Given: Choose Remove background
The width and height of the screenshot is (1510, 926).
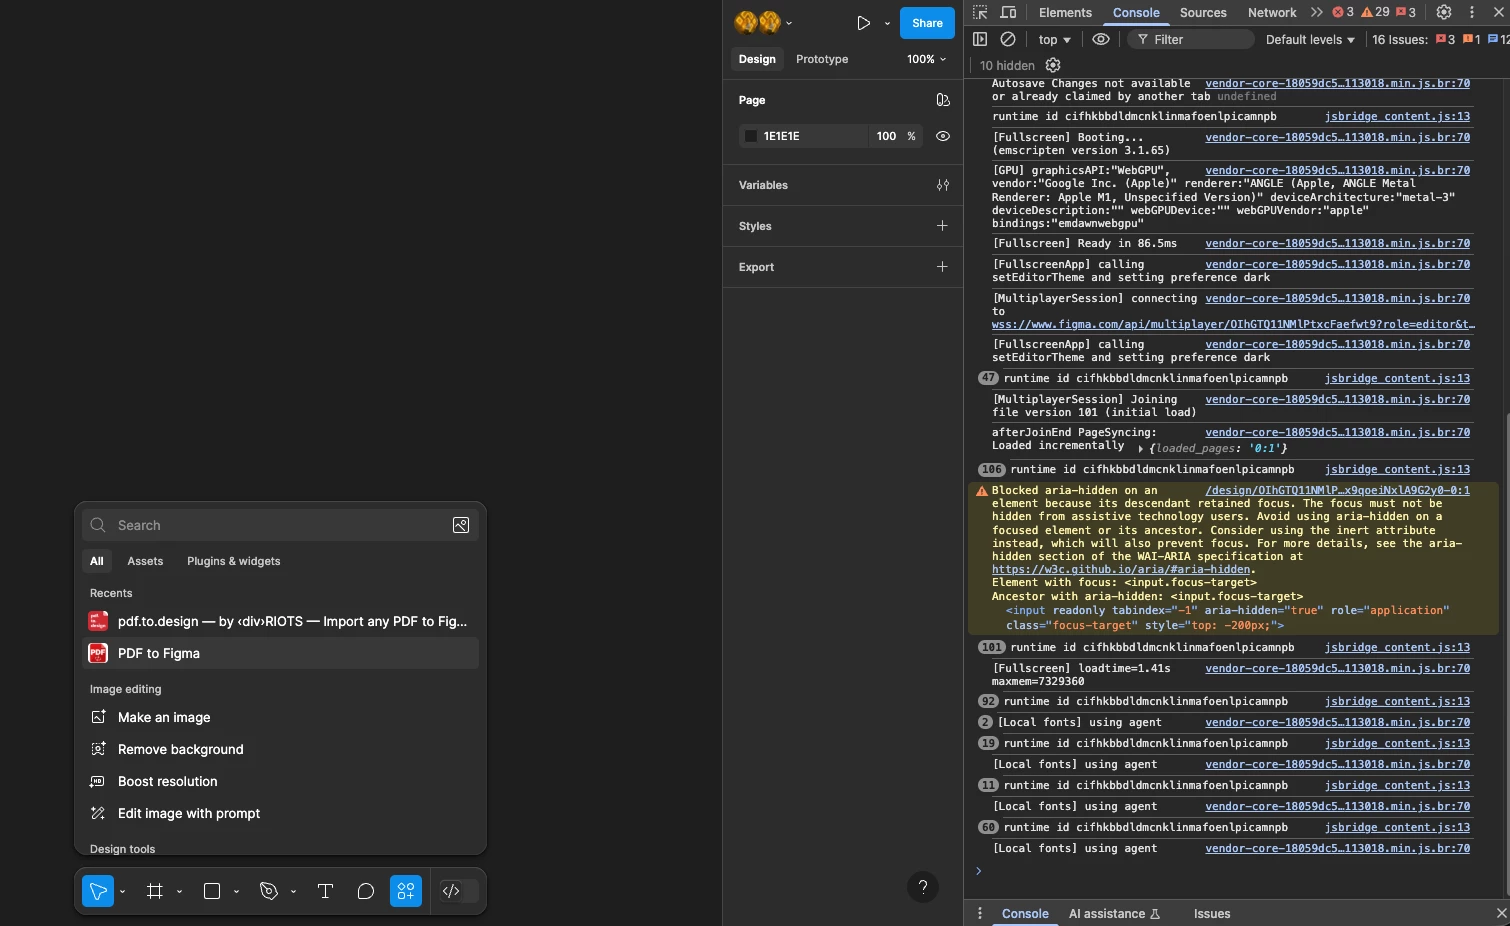Looking at the screenshot, I should pos(280,749).
